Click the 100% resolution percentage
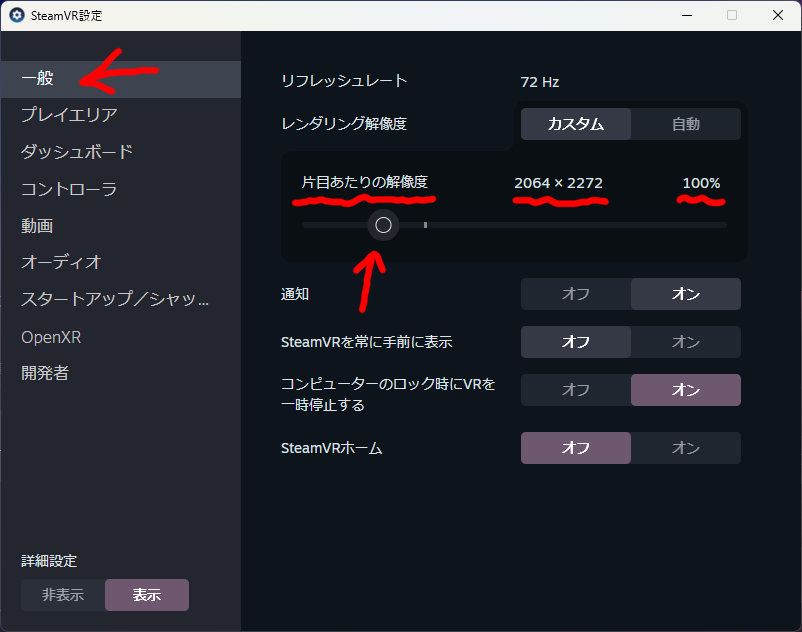Screen dimensions: 802x632 point(701,183)
